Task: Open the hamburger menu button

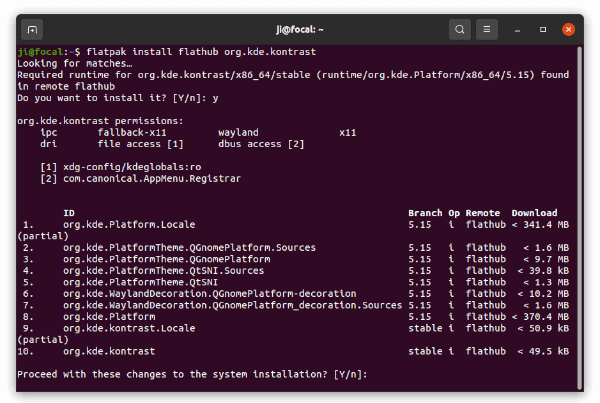Action: pos(487,29)
